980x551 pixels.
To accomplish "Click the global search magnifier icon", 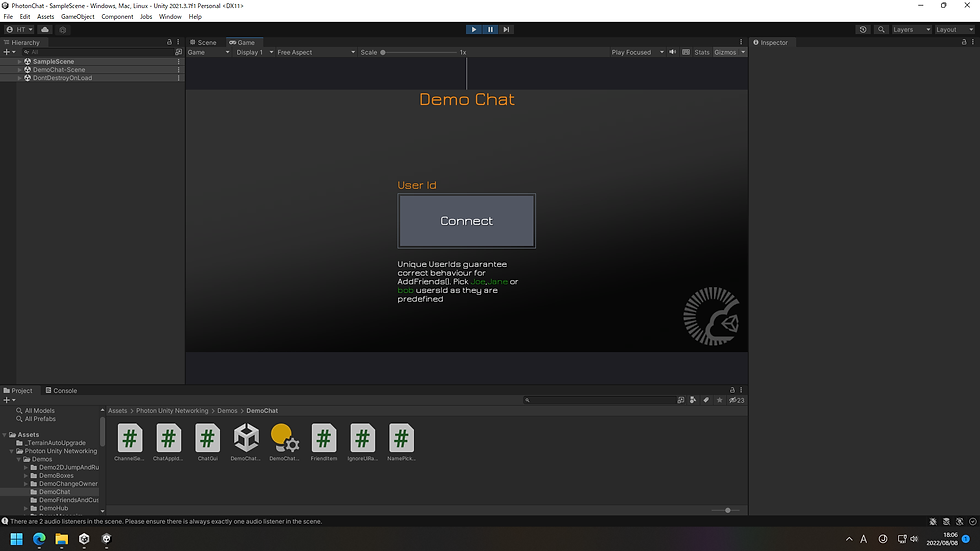I will tap(881, 29).
